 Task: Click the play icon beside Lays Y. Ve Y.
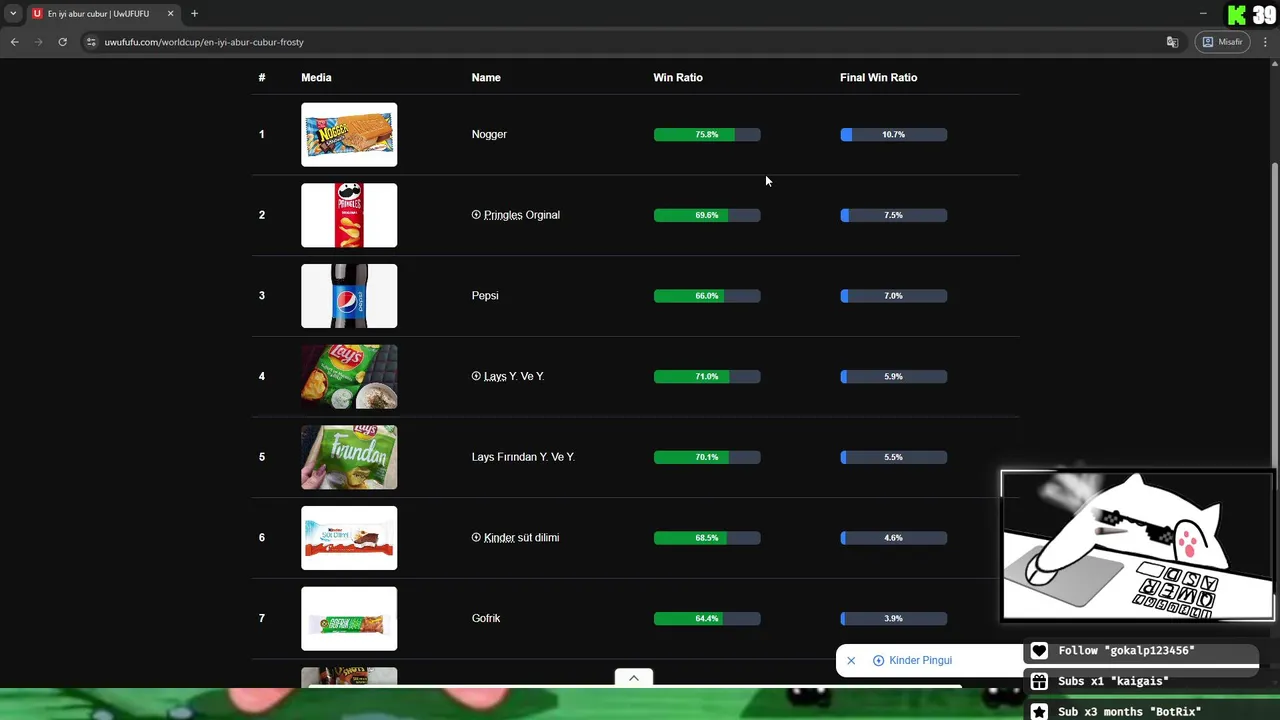[x=476, y=376]
